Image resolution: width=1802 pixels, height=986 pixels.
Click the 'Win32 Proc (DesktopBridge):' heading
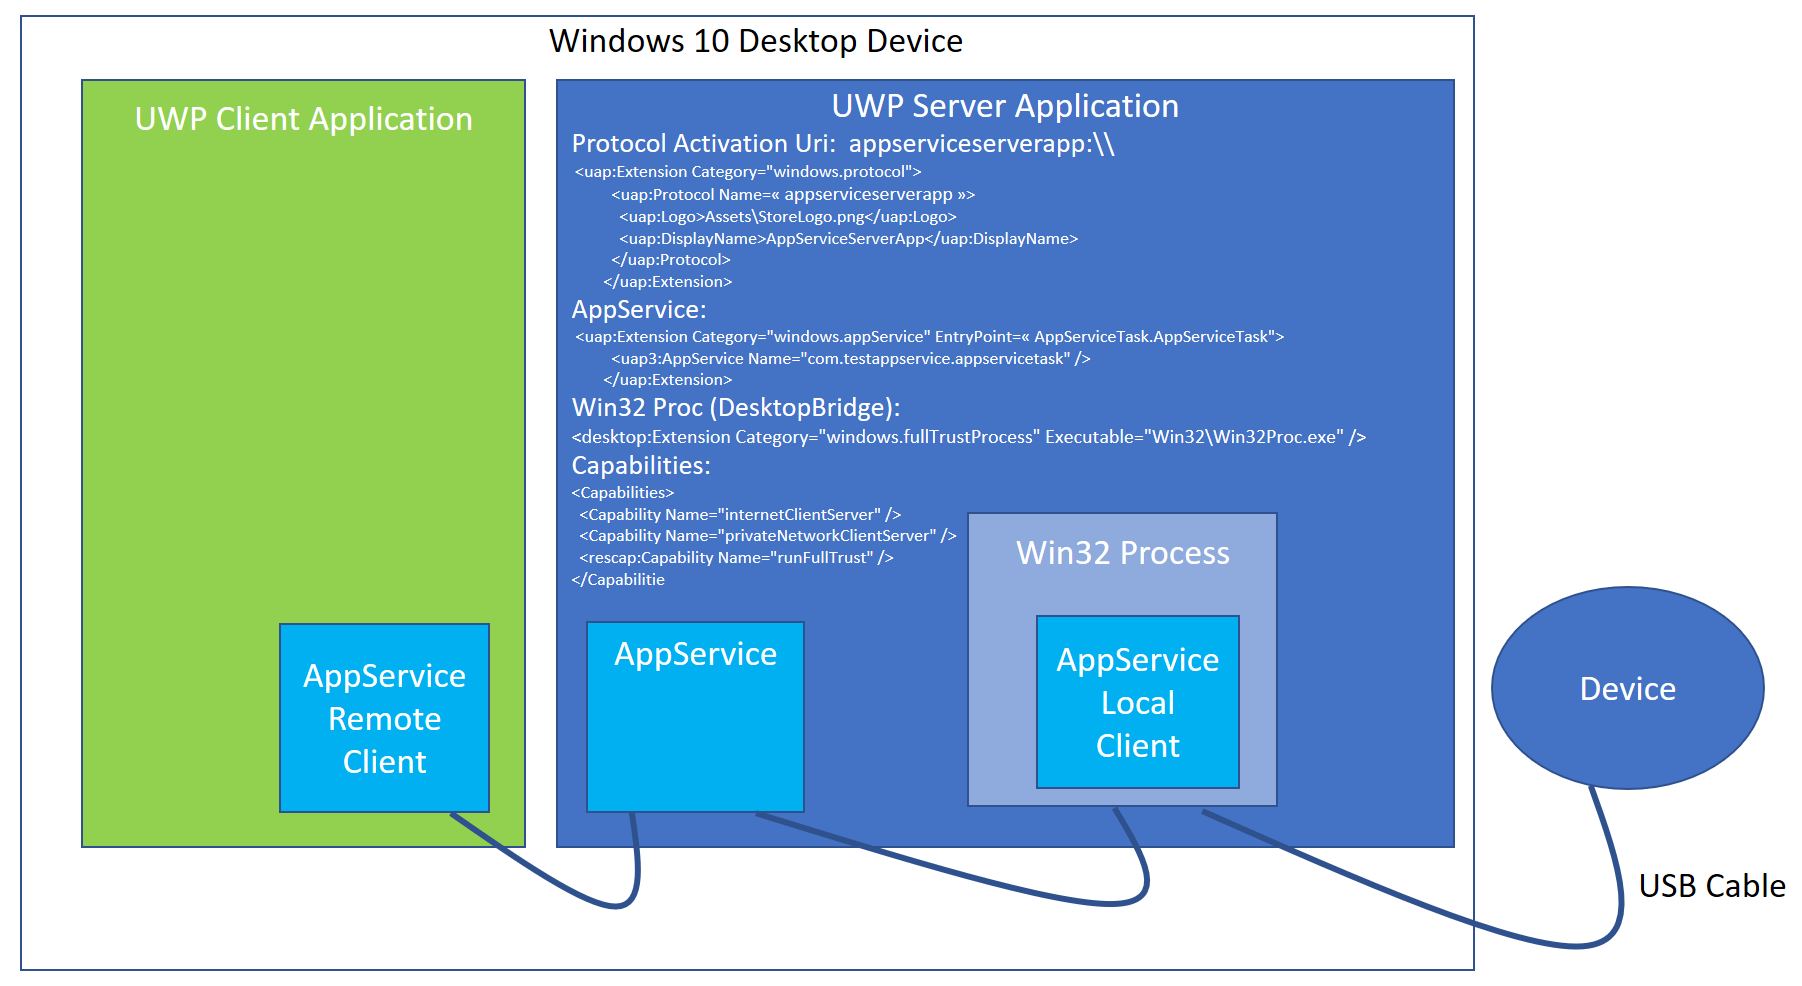pos(736,408)
